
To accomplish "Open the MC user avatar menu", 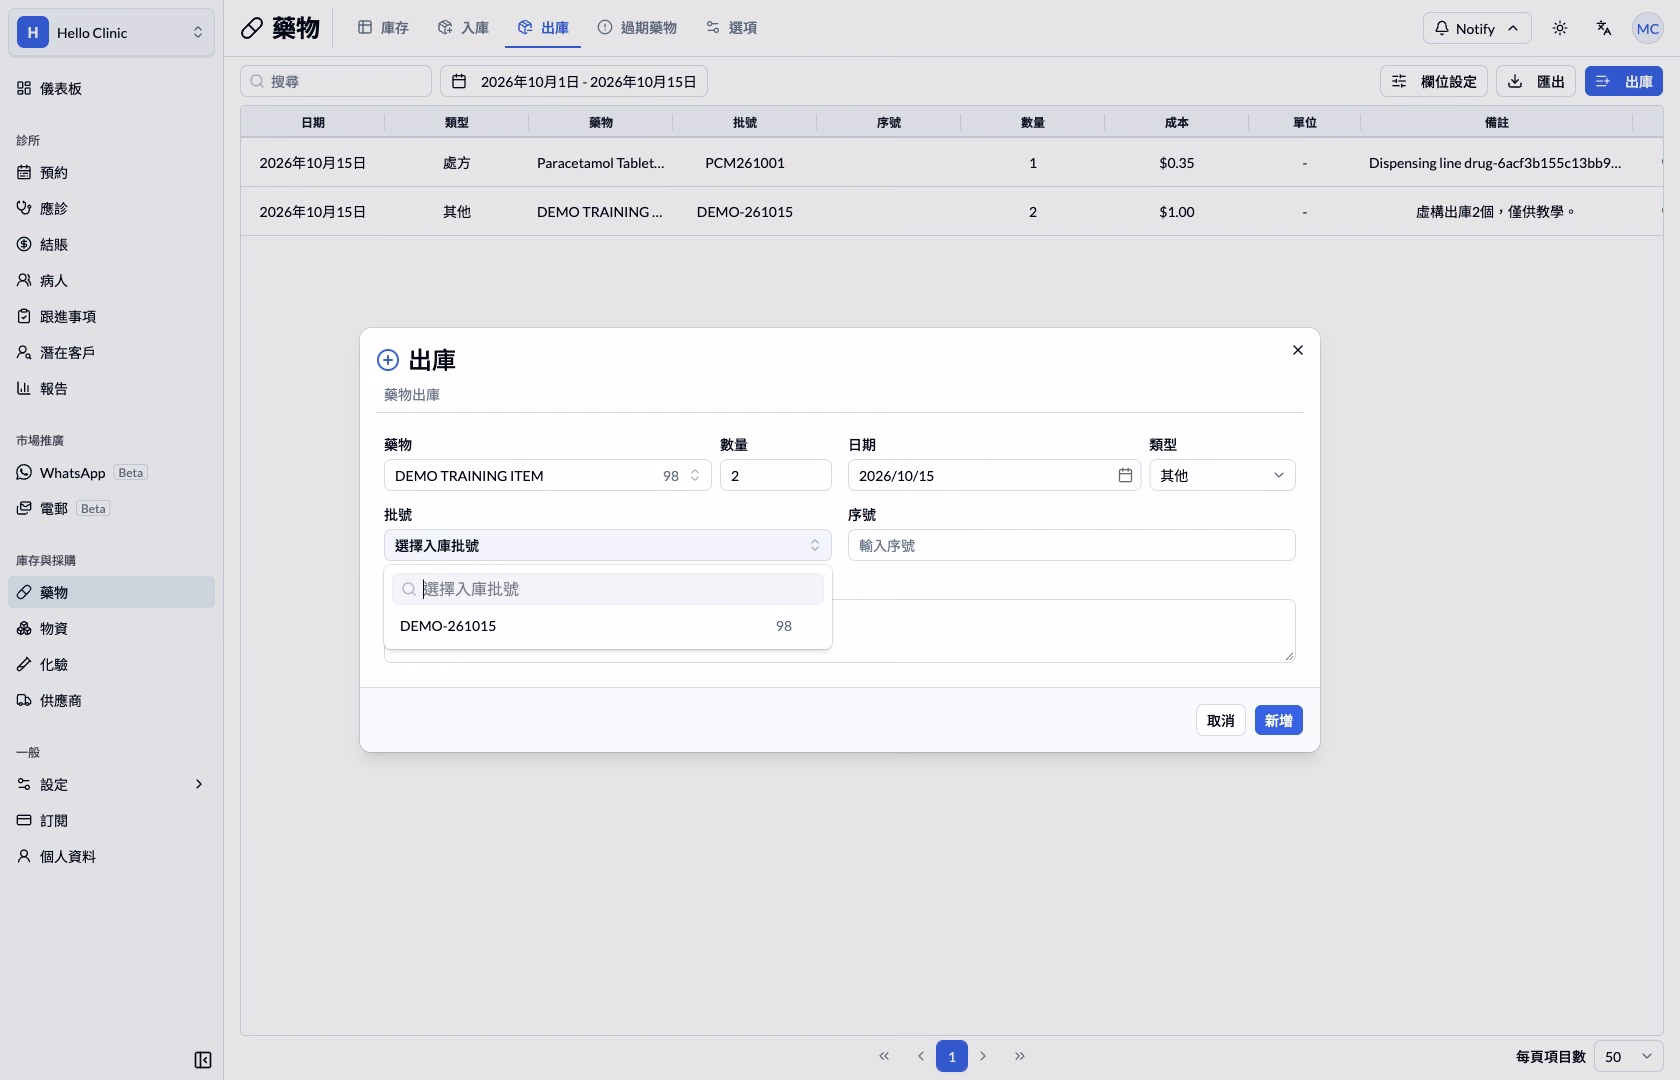I will (1648, 28).
